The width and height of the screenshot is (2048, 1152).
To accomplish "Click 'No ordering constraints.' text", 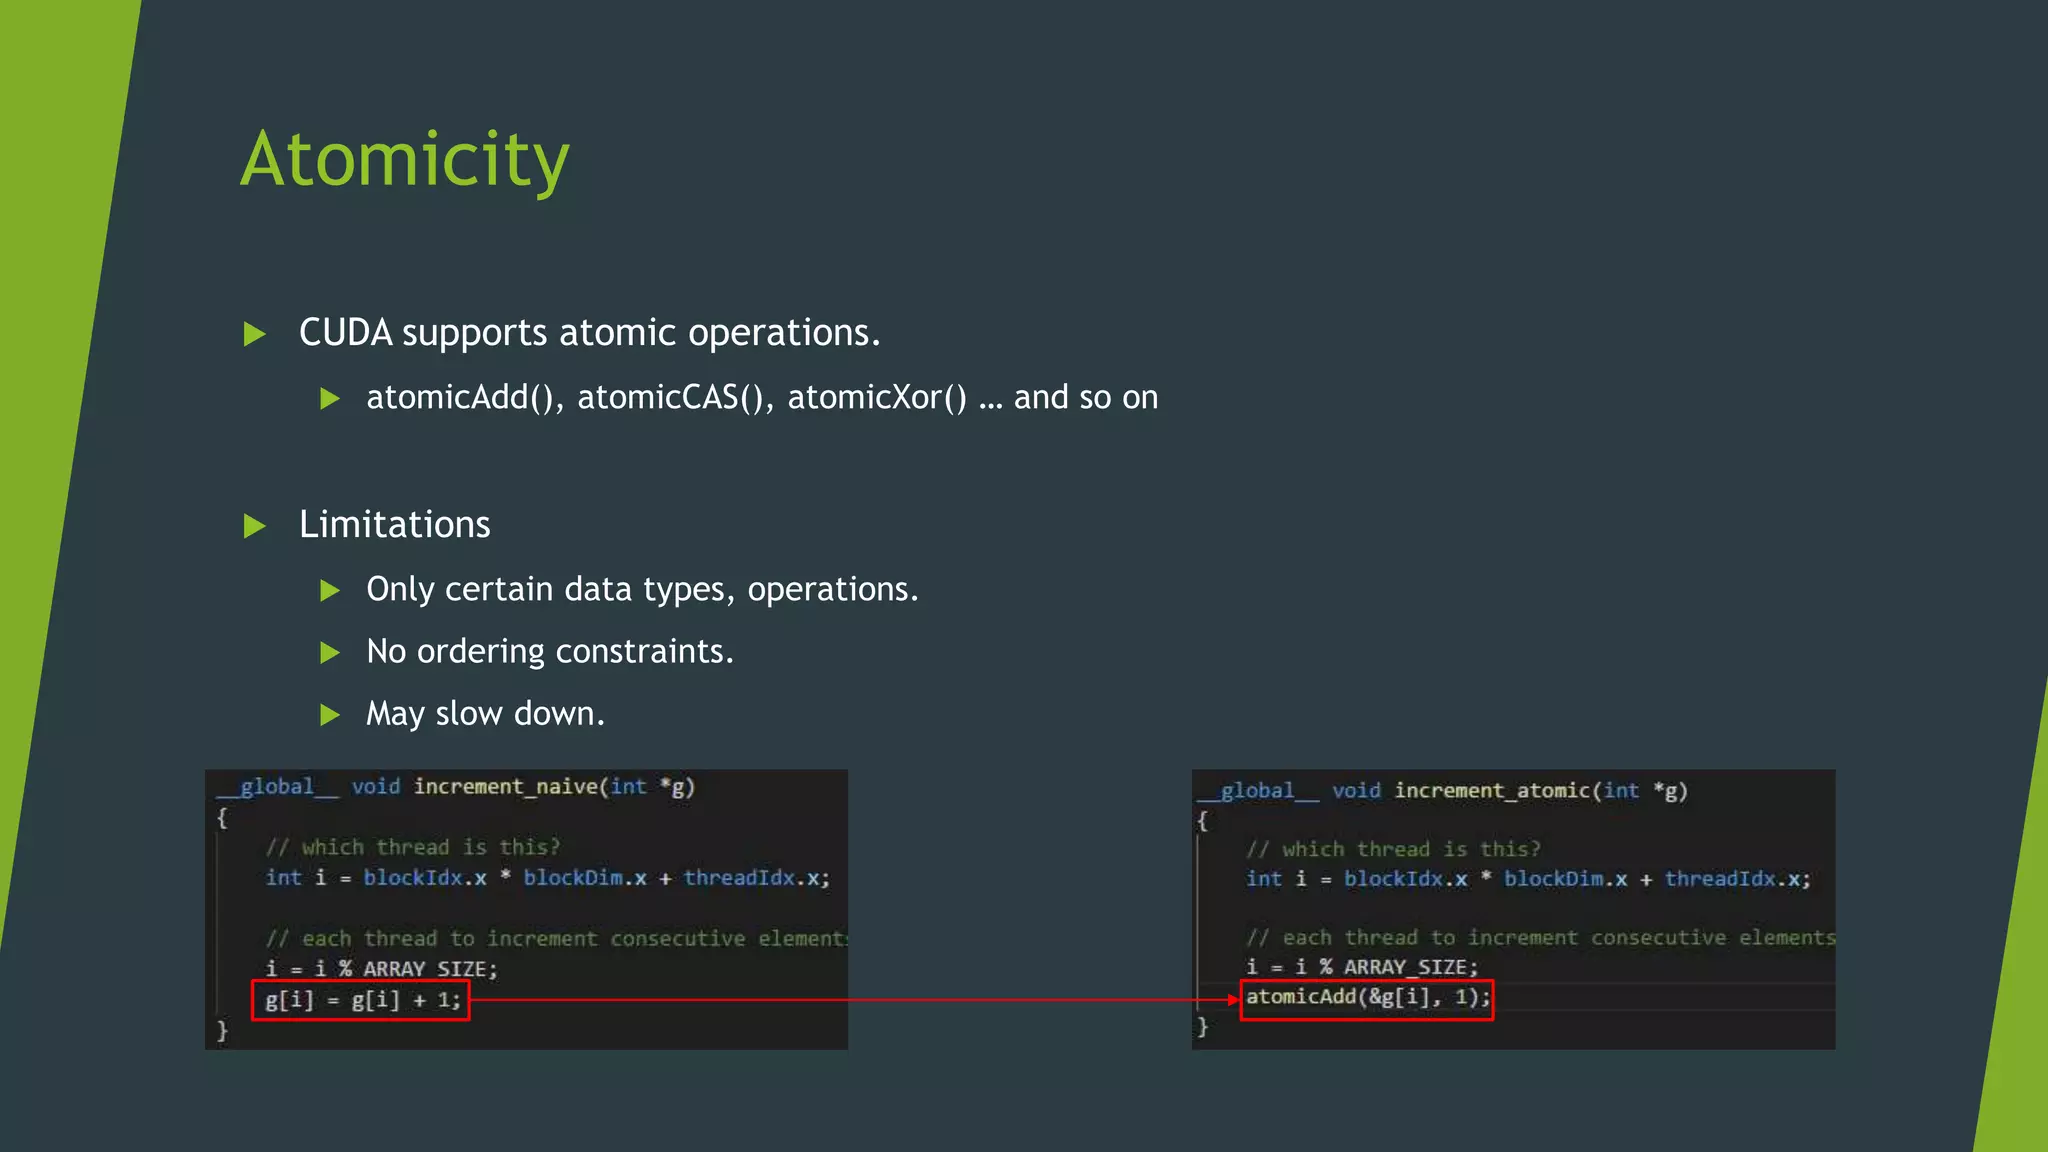I will coord(550,652).
